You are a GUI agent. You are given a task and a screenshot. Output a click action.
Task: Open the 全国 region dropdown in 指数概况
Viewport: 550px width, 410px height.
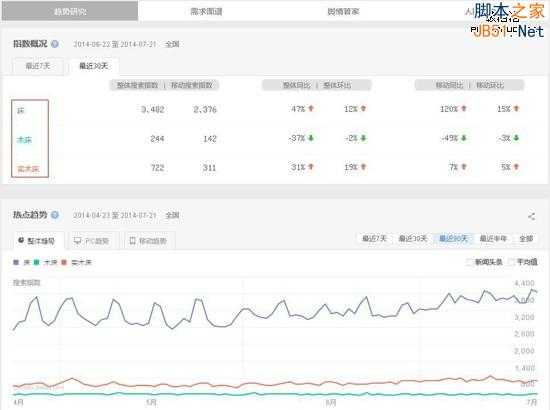click(172, 44)
